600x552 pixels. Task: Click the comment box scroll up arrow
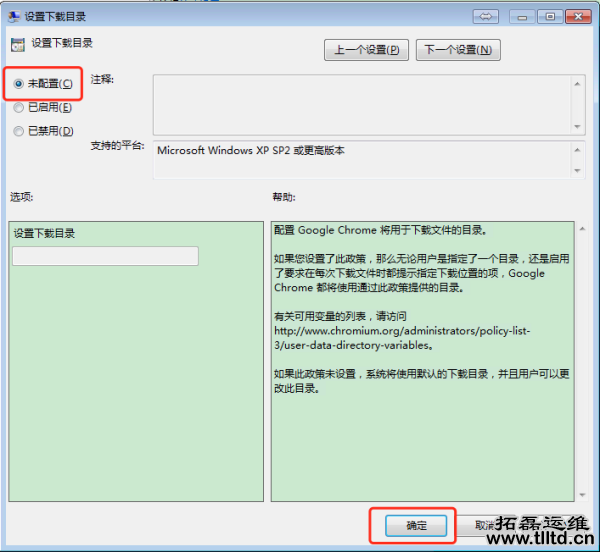tap(577, 84)
